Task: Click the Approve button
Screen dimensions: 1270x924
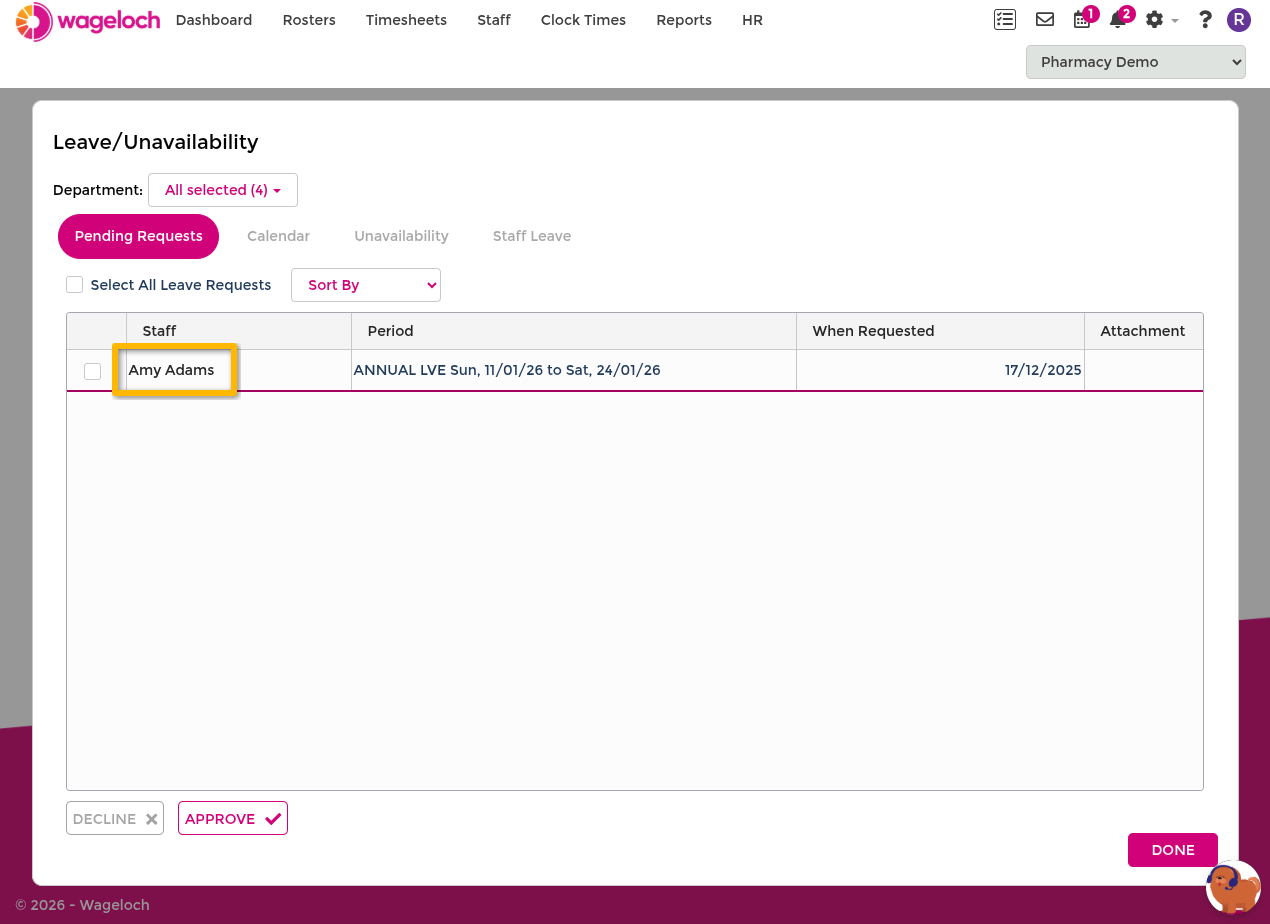Action: pyautogui.click(x=233, y=819)
